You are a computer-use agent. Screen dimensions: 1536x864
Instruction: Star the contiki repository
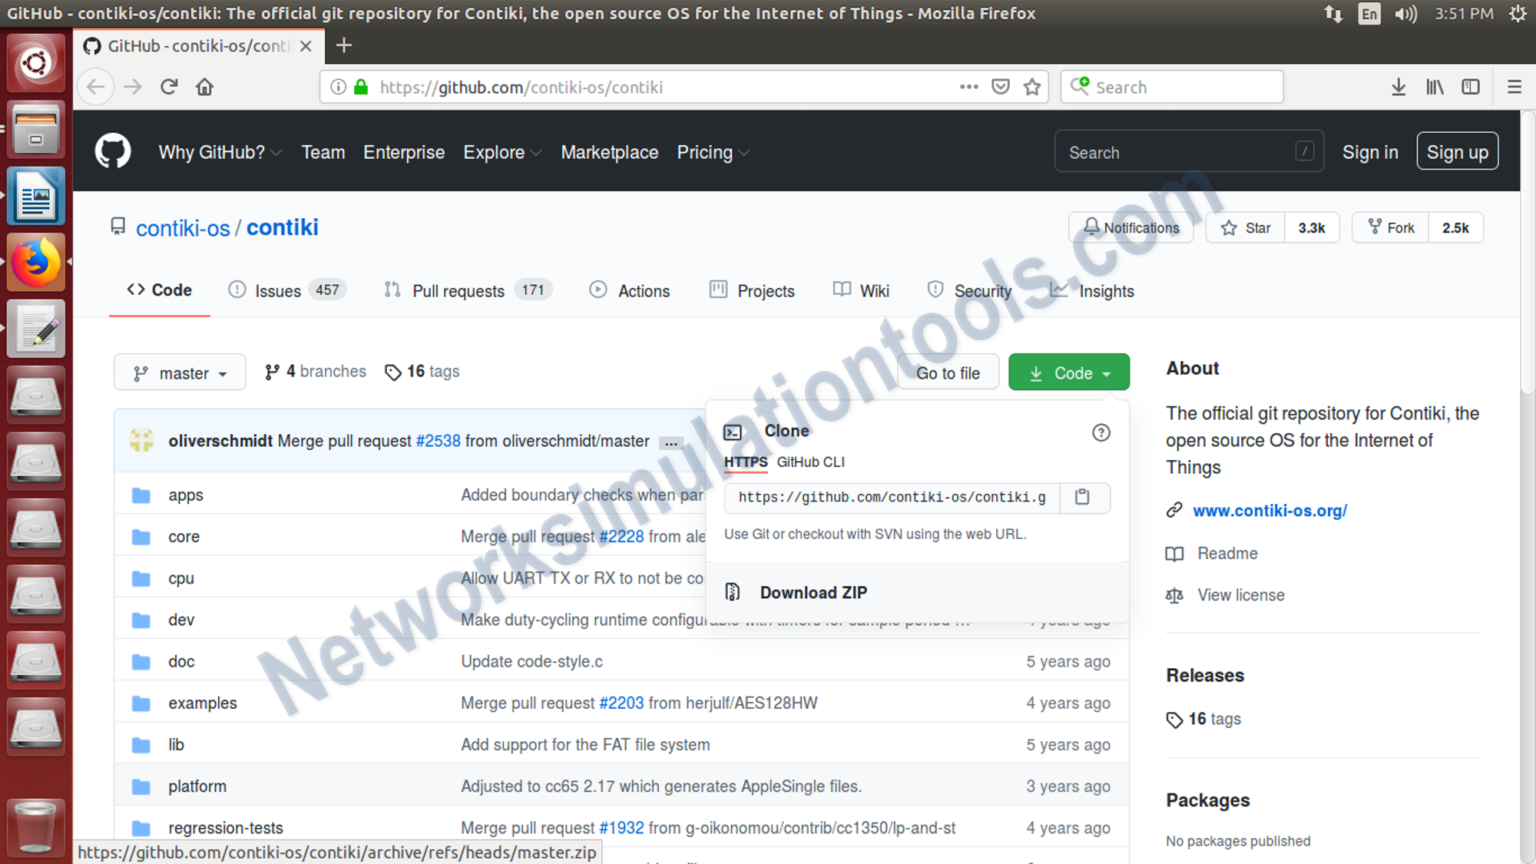pos(1245,227)
